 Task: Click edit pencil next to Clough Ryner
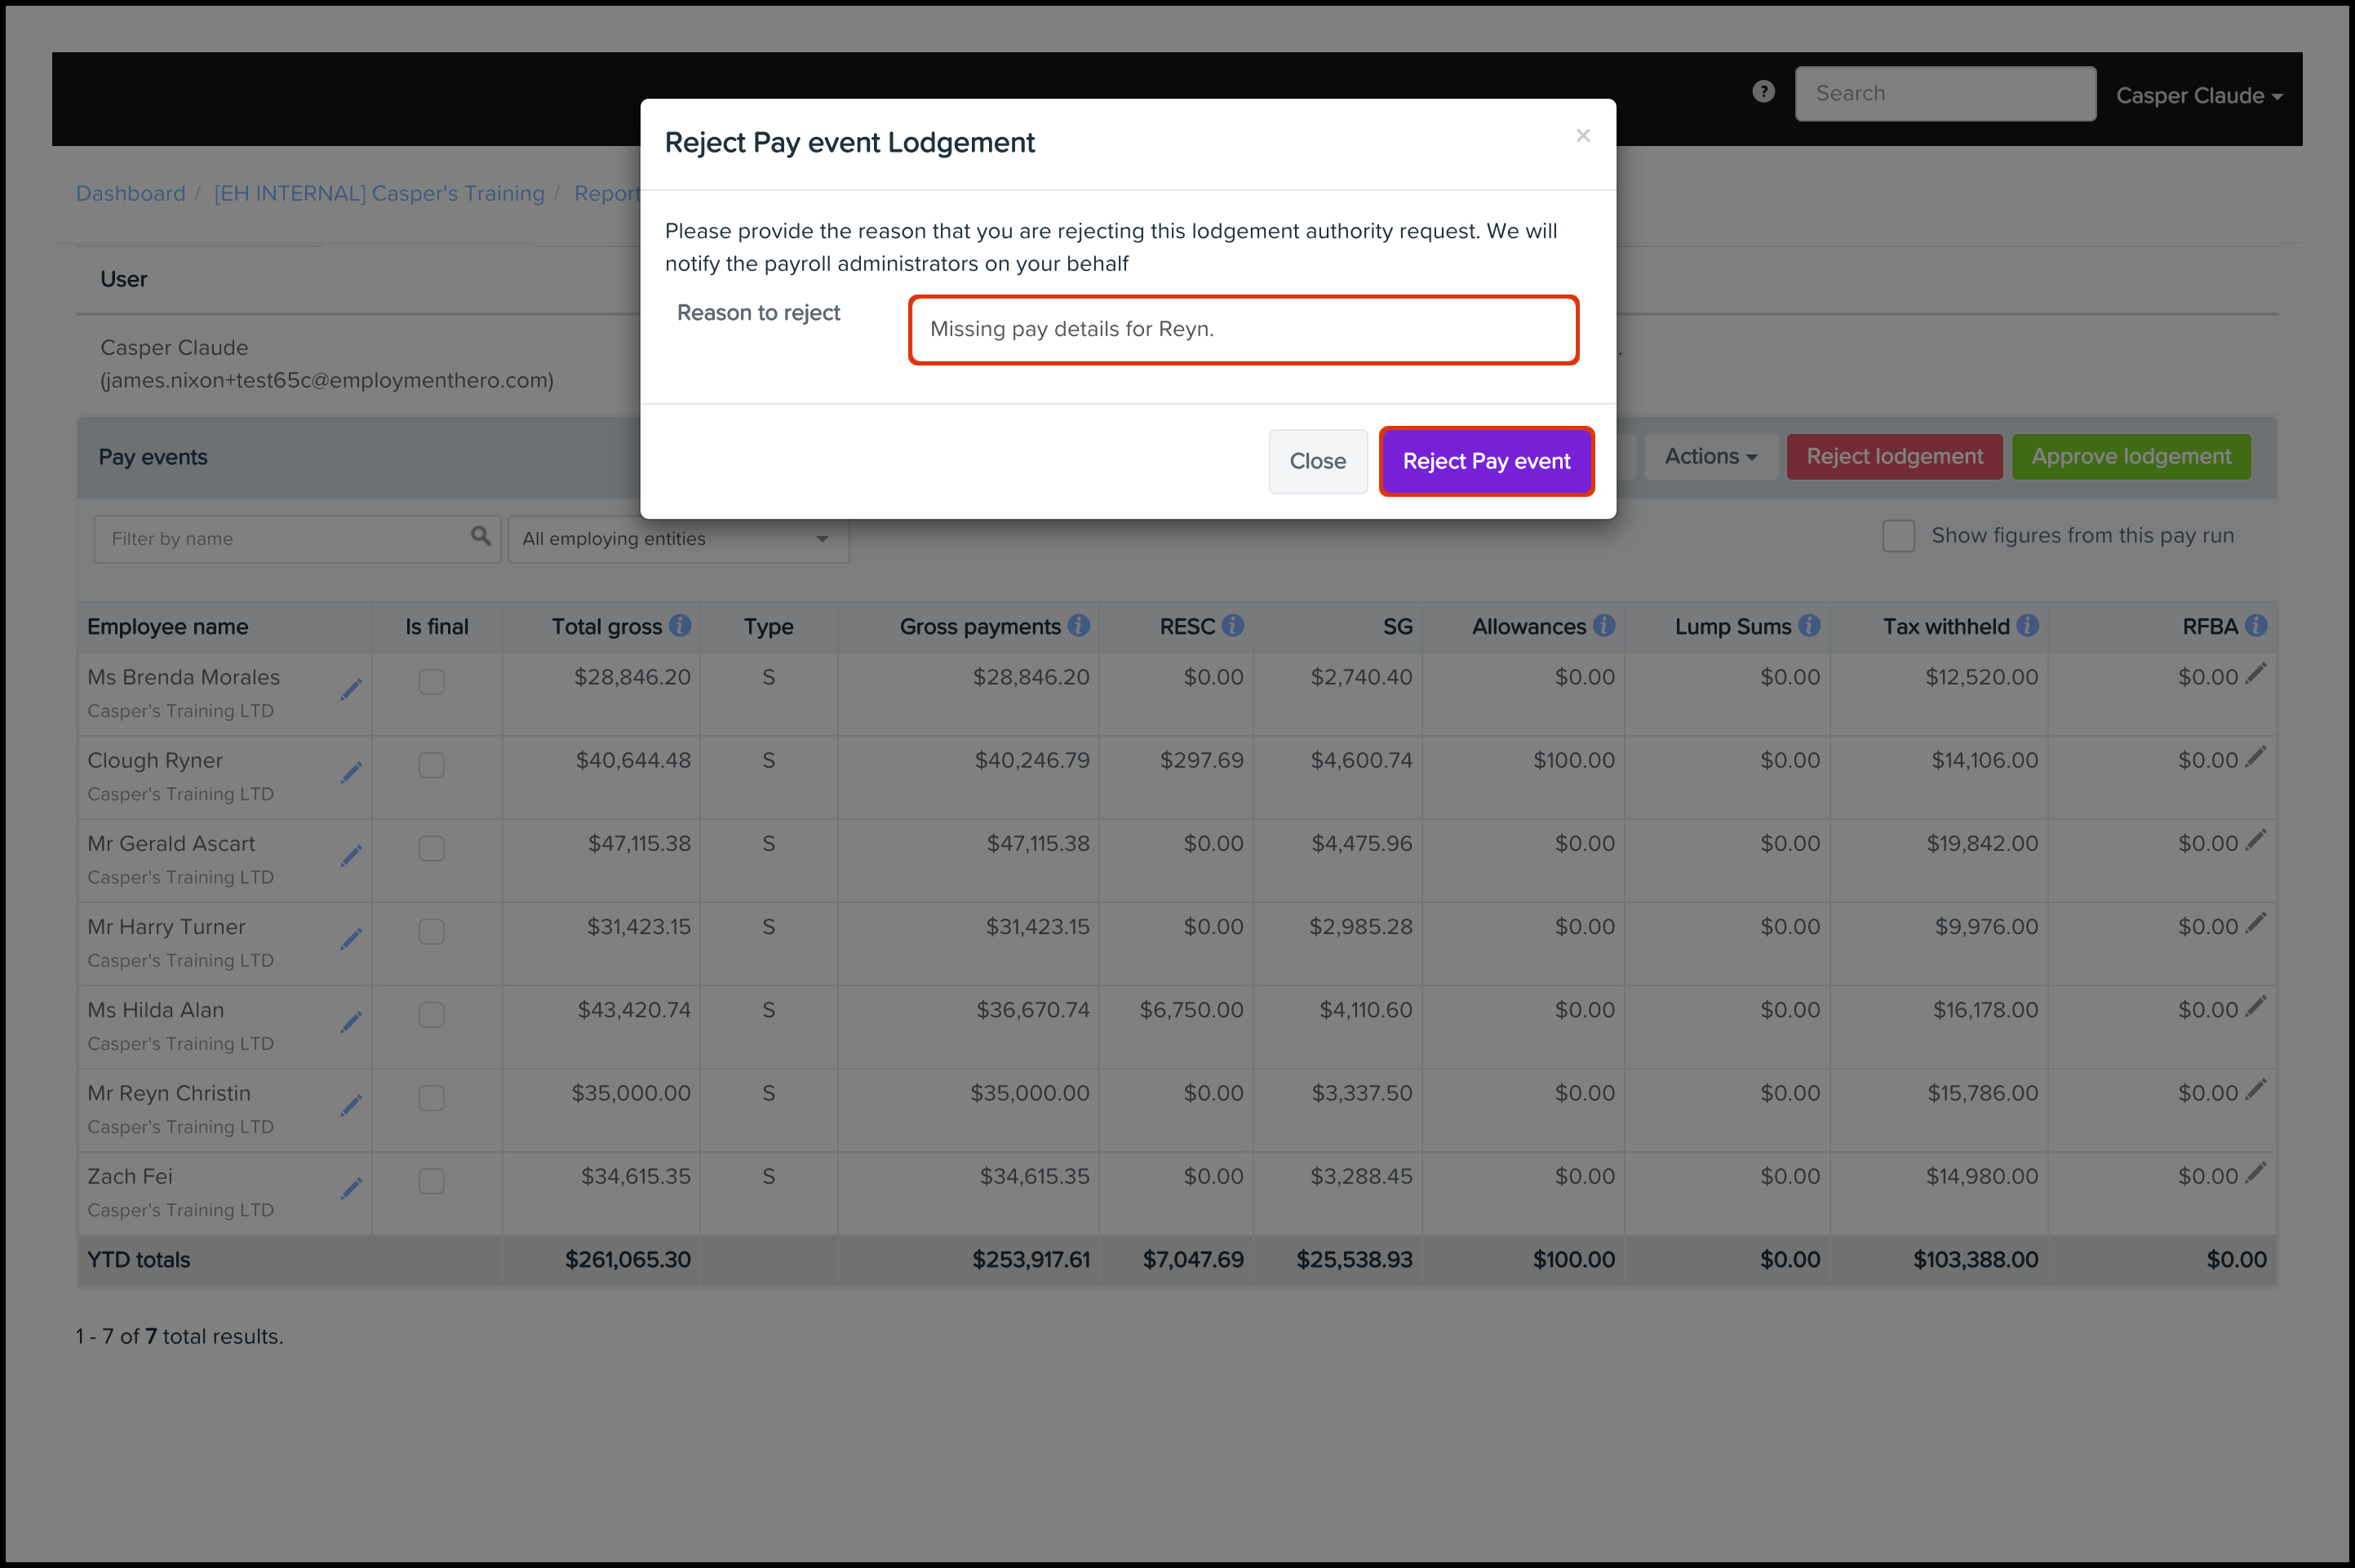(350, 772)
